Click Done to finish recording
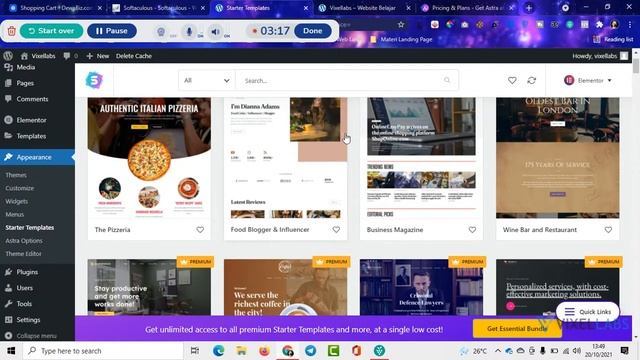The height and width of the screenshot is (360, 640). click(313, 31)
